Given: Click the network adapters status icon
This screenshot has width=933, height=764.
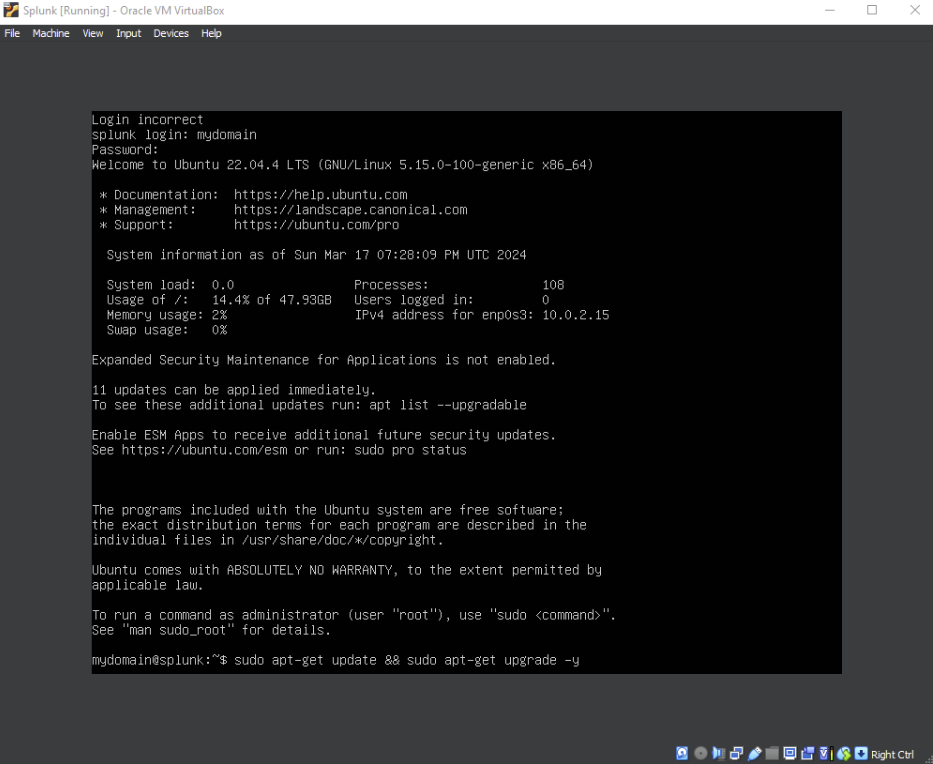Looking at the screenshot, I should [735, 753].
